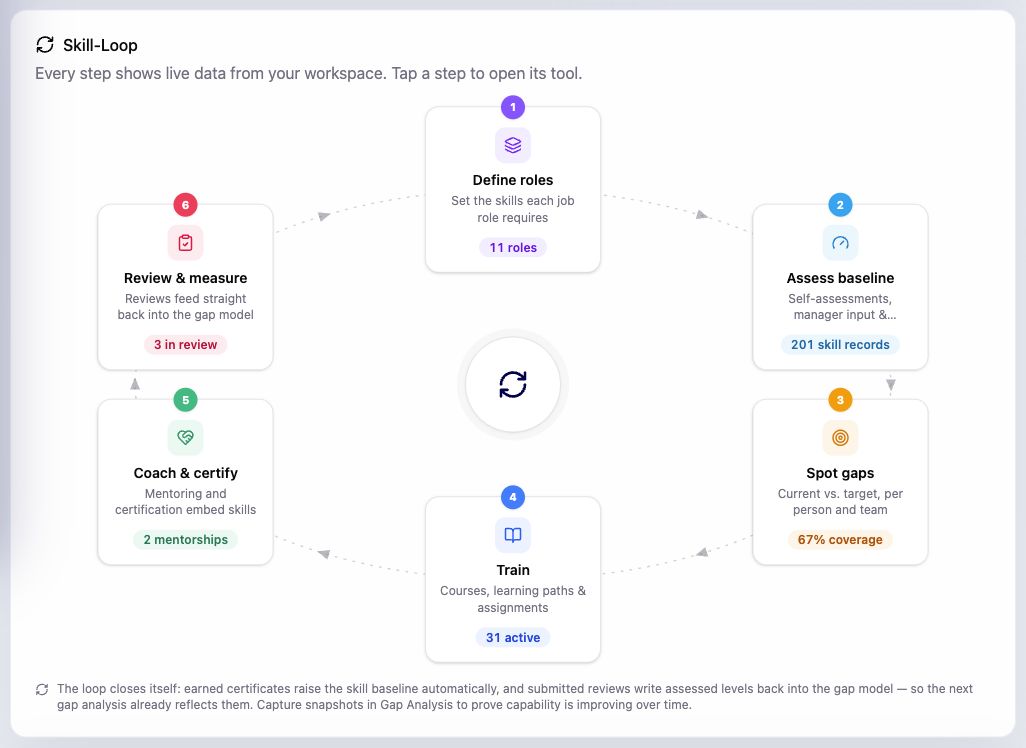This screenshot has width=1026, height=748.
Task: Open the Define roles layers icon
Action: [x=513, y=145]
